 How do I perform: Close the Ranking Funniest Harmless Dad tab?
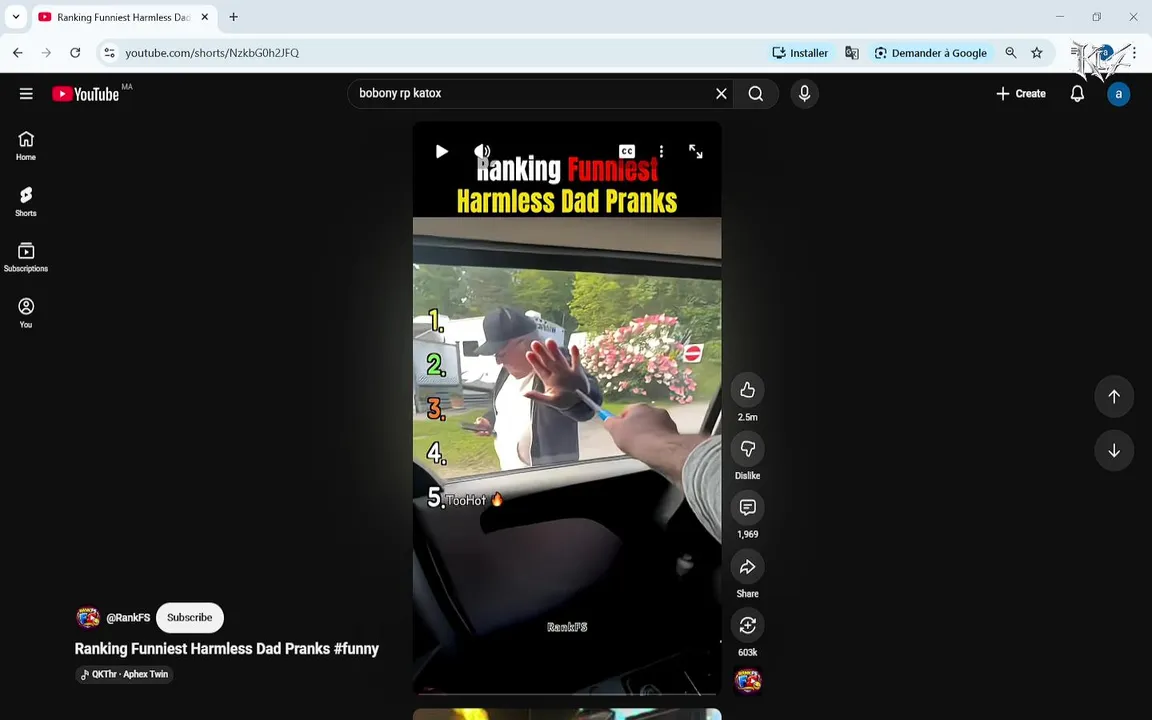[205, 17]
